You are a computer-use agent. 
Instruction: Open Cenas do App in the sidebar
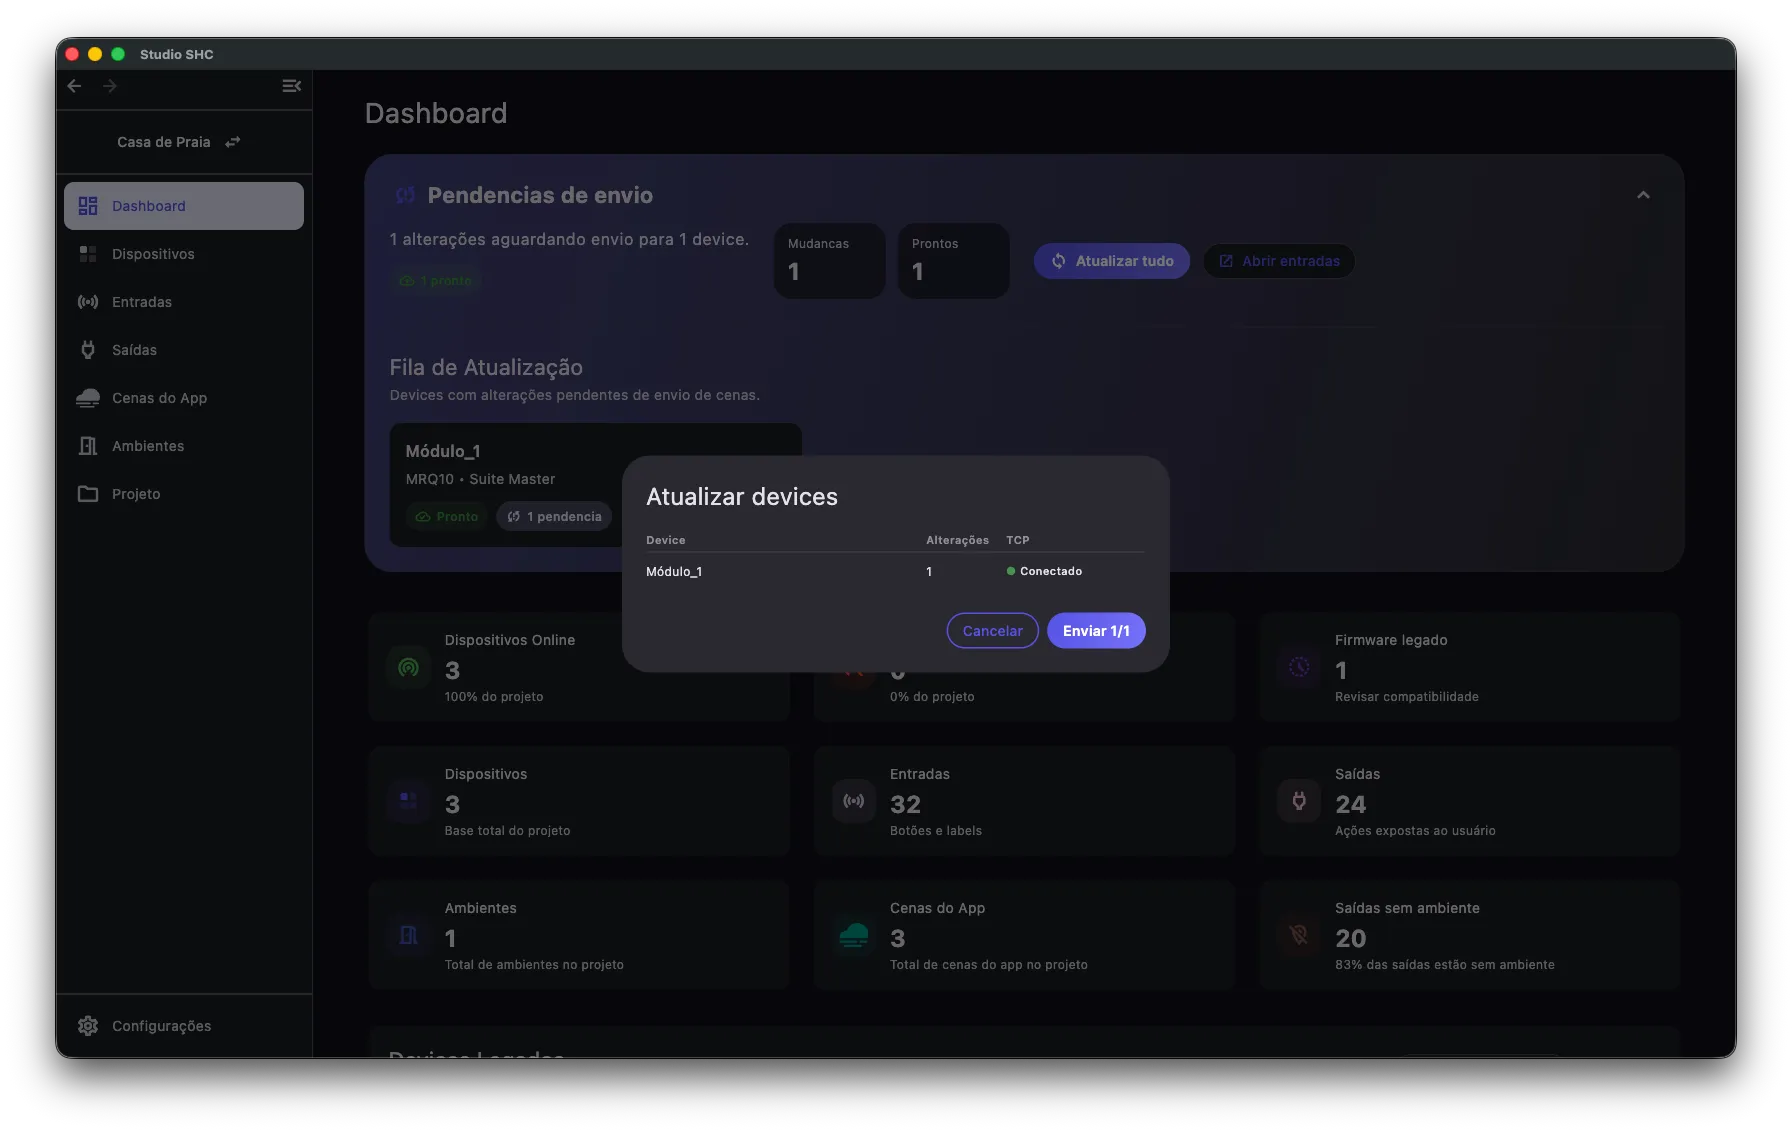184,398
